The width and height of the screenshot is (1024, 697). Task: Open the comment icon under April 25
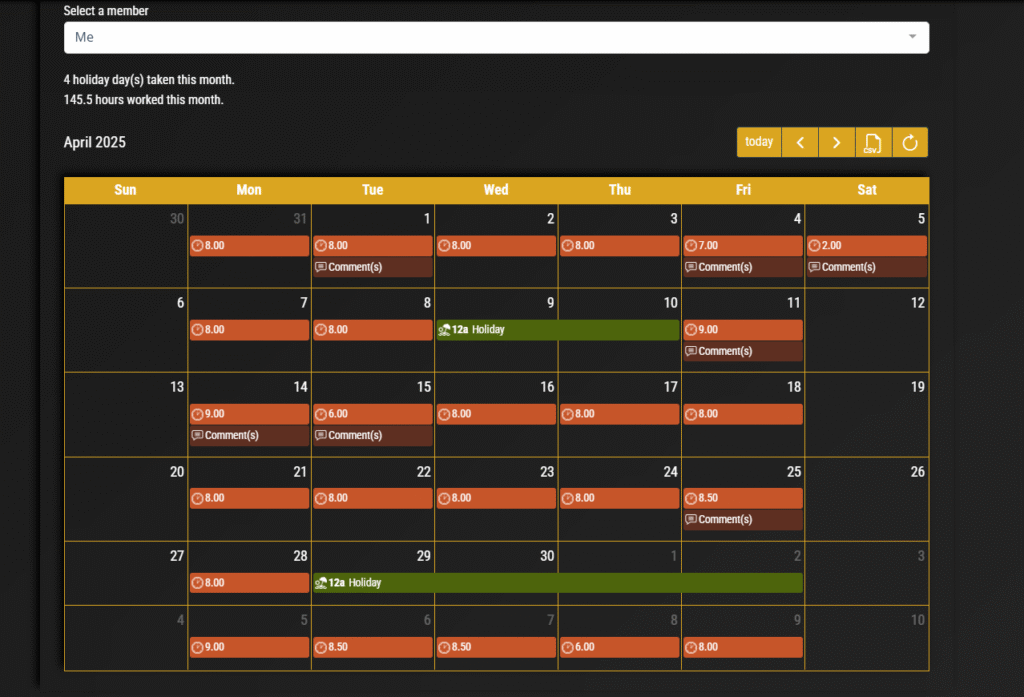[692, 519]
